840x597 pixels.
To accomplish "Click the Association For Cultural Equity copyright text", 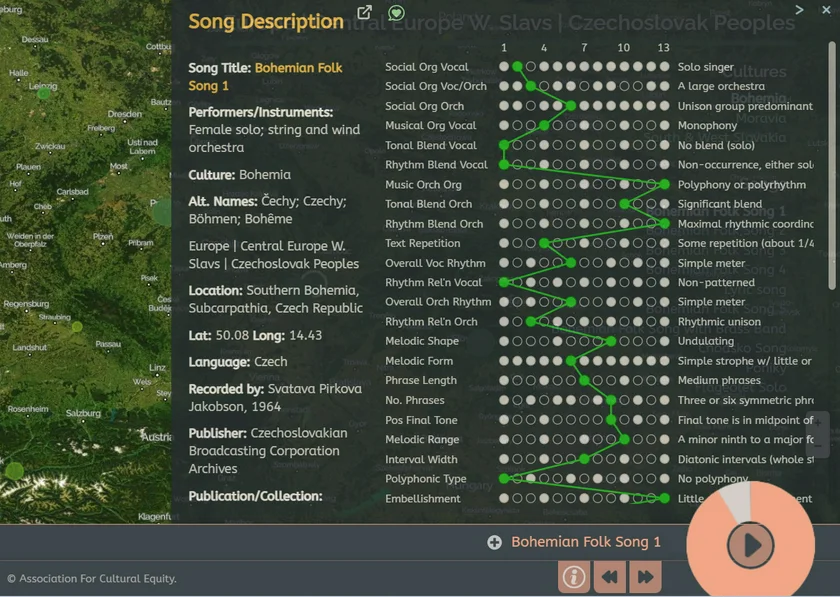I will point(92,578).
